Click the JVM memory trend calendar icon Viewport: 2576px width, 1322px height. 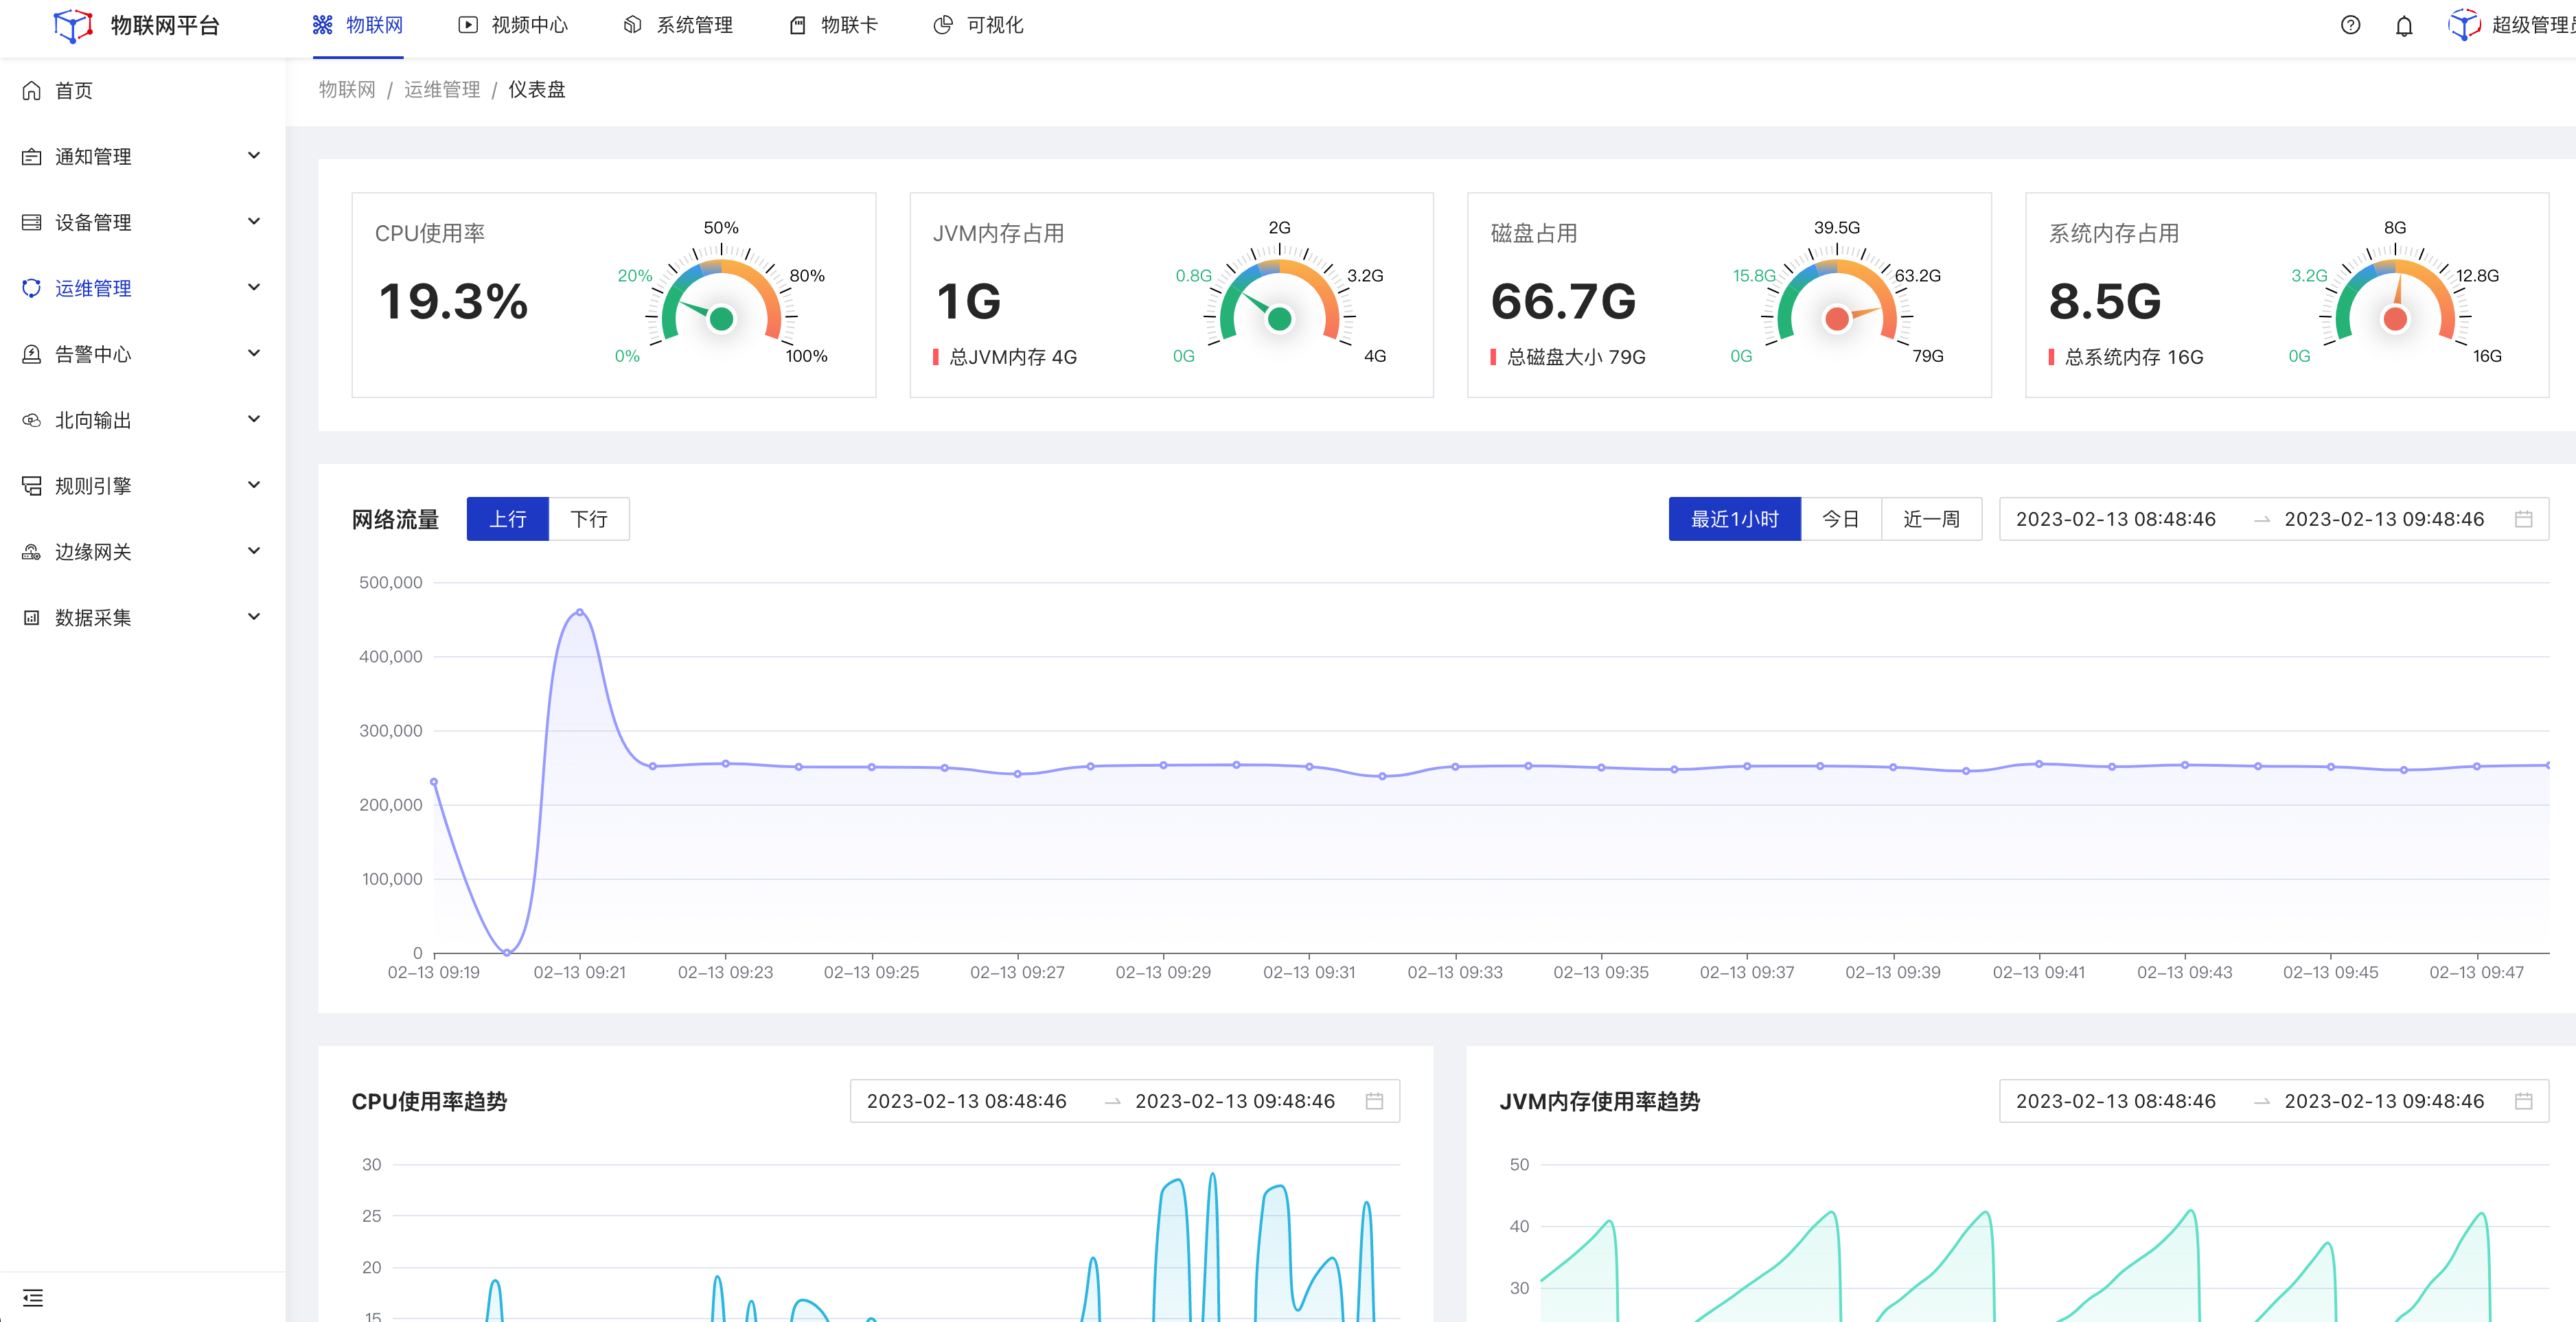tap(2523, 1101)
